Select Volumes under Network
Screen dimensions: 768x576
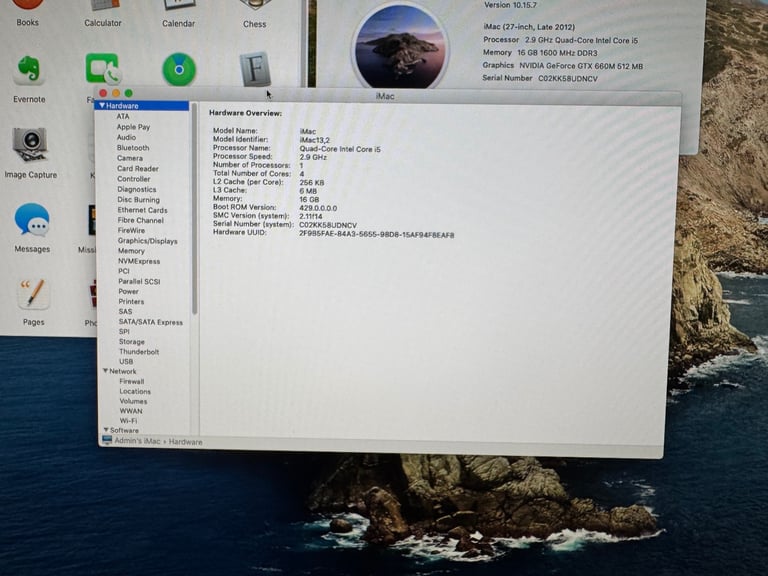coord(133,401)
